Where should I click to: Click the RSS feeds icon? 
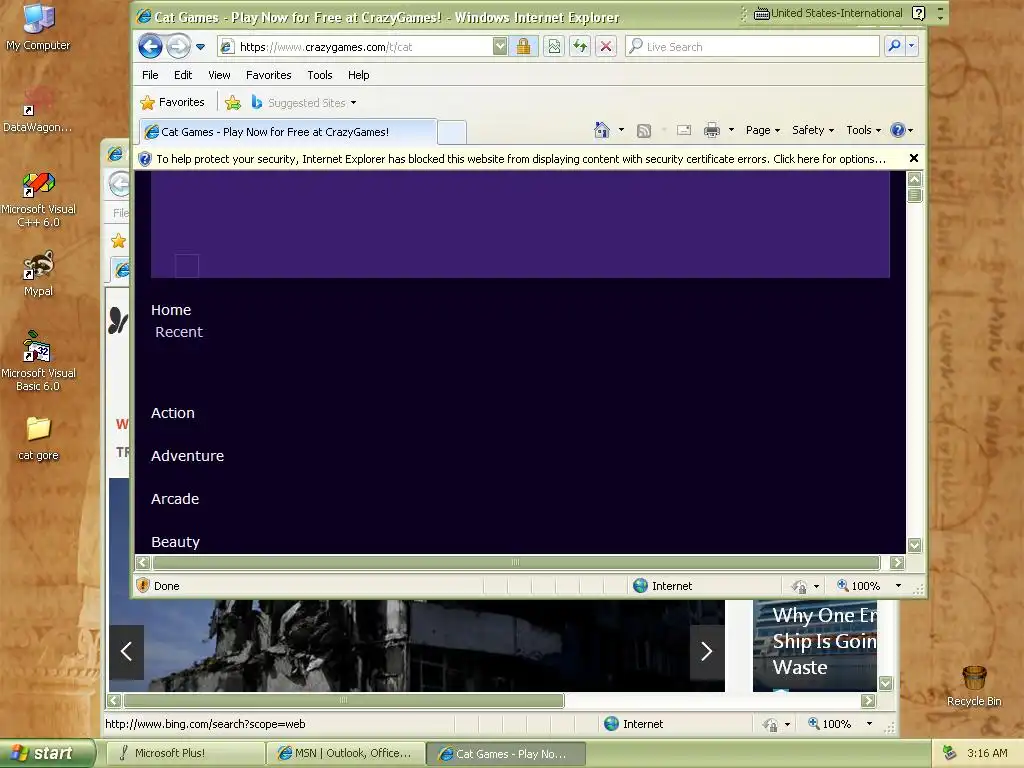pyautogui.click(x=644, y=131)
